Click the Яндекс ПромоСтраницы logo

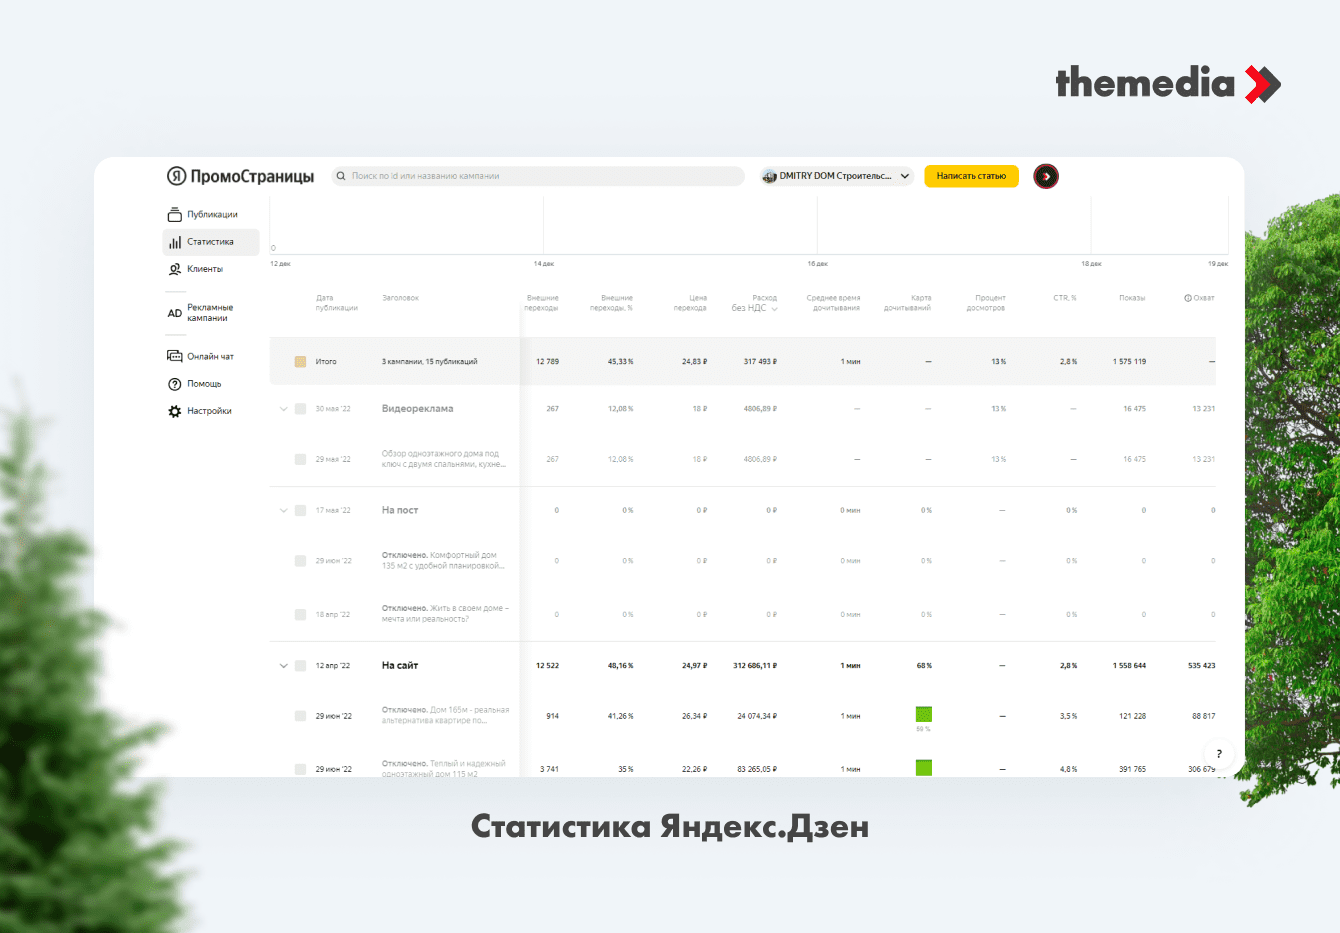coord(240,176)
